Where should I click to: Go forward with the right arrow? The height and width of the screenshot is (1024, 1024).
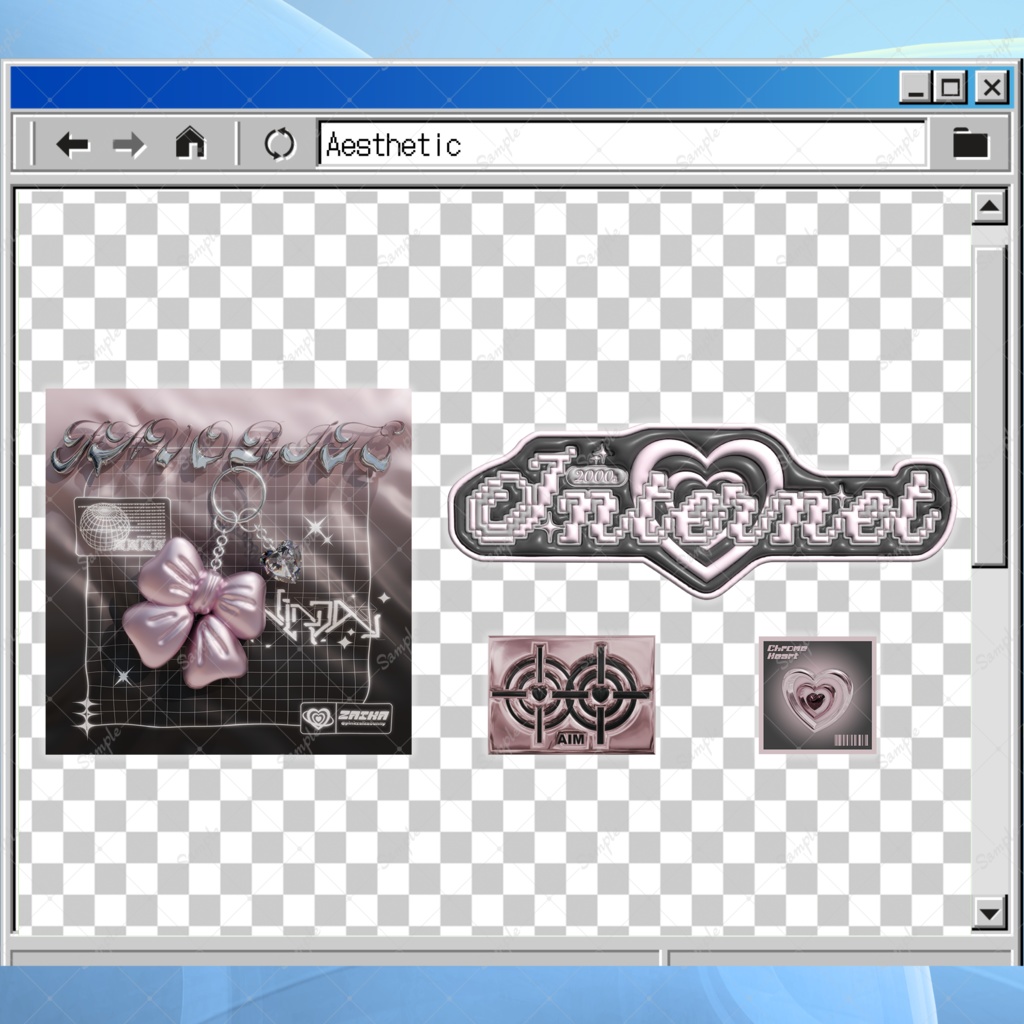point(129,145)
